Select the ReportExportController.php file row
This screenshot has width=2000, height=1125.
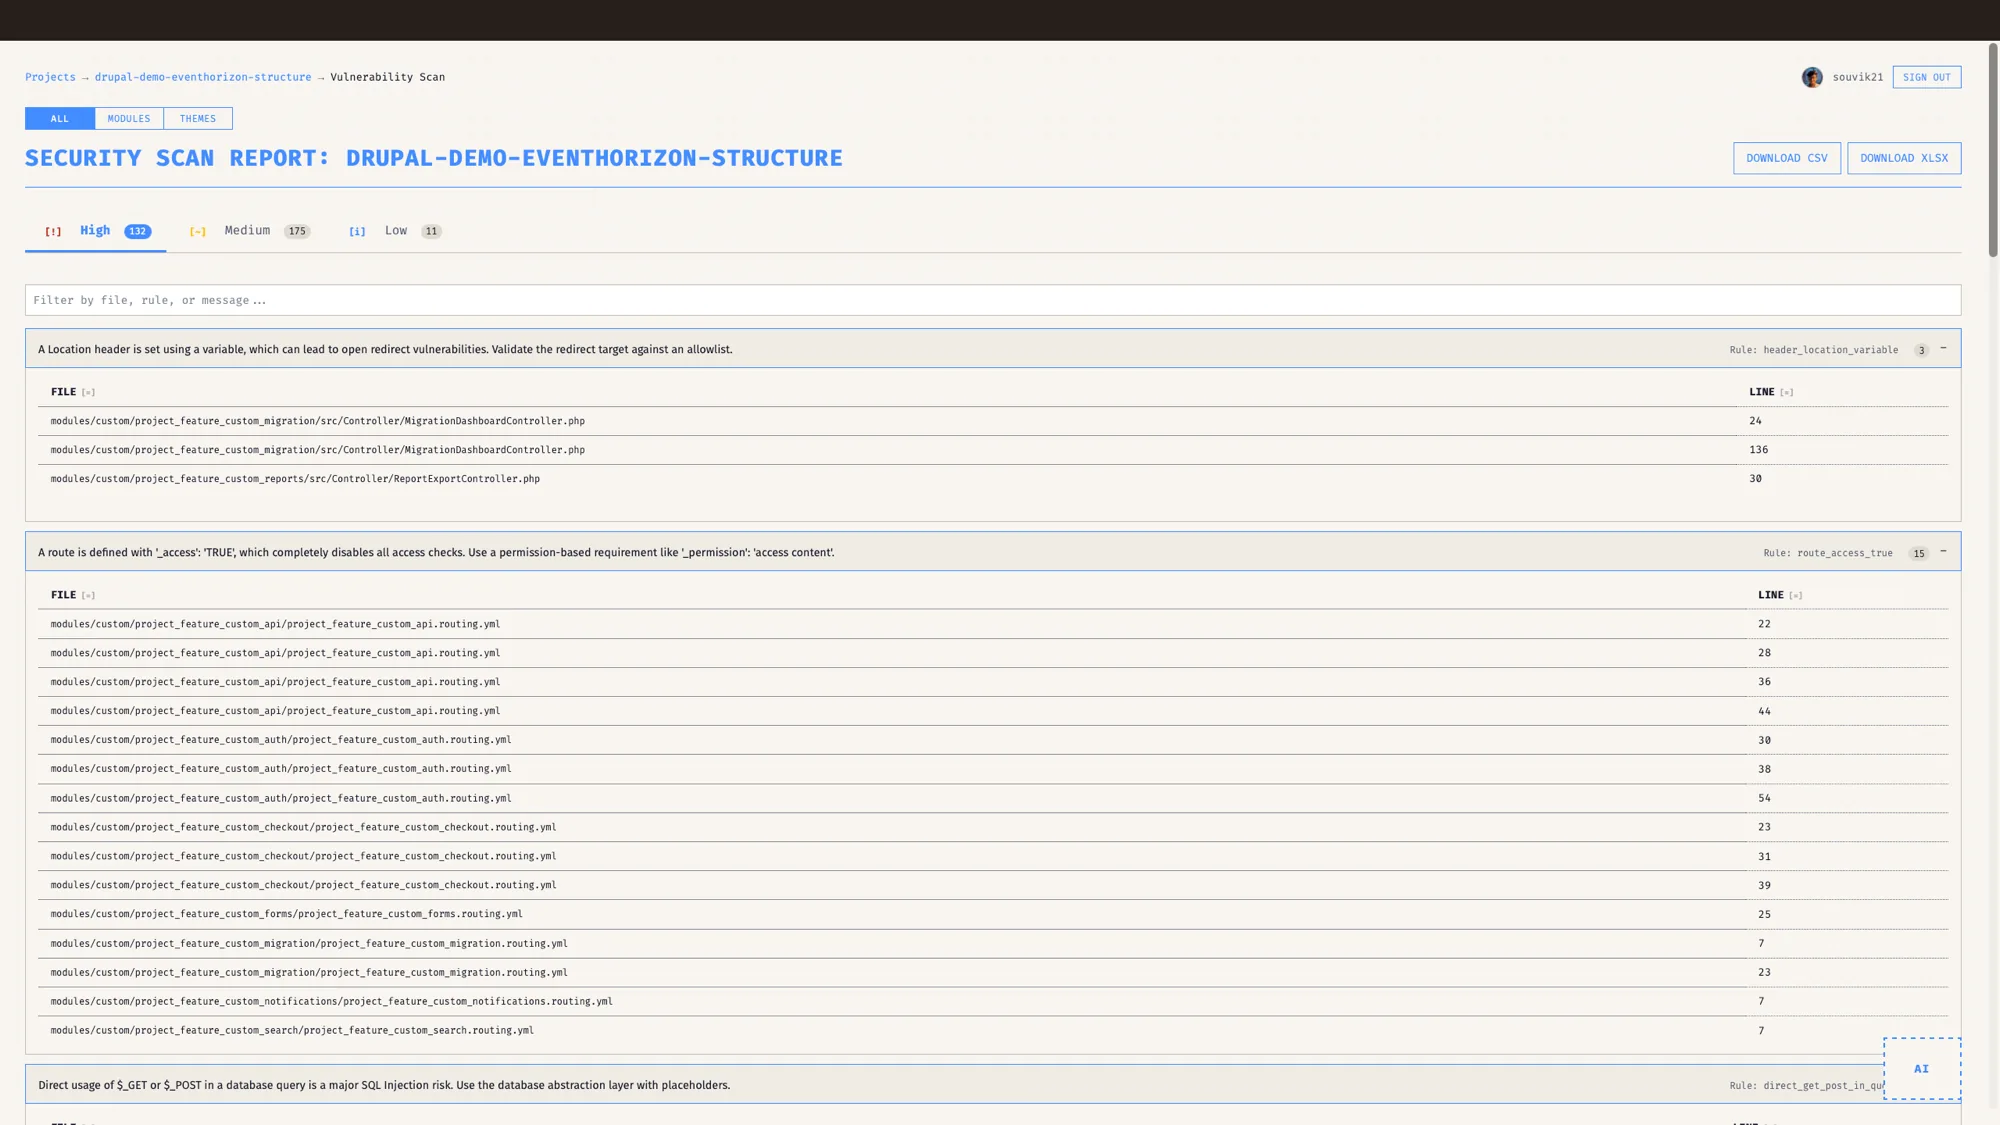pyautogui.click(x=993, y=479)
